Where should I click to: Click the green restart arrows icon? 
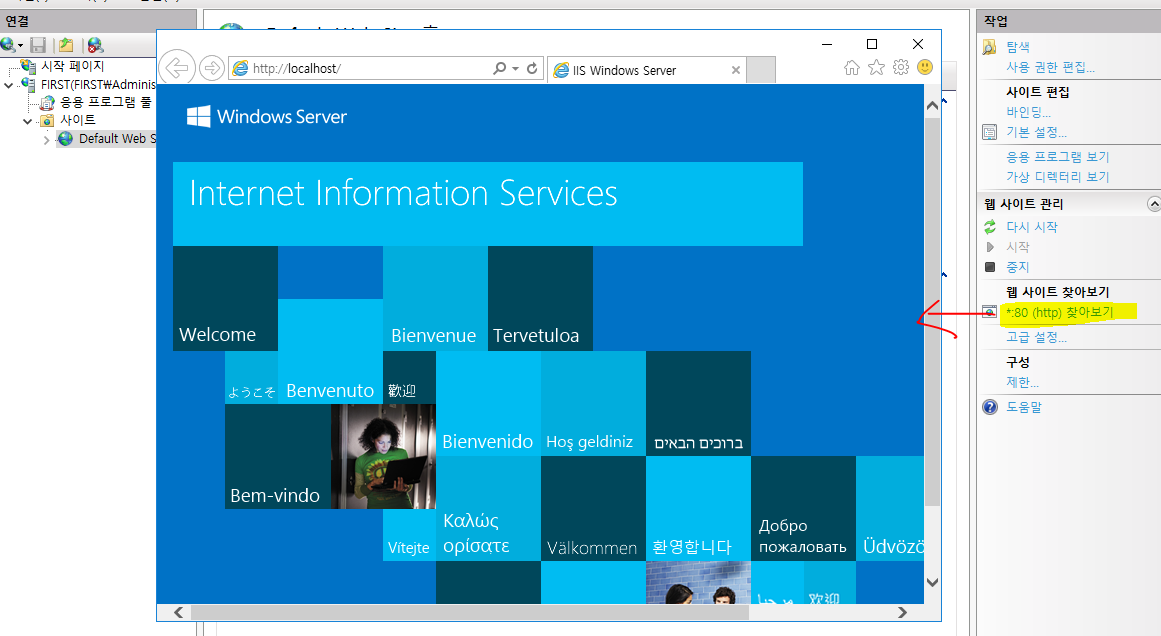[x=990, y=227]
